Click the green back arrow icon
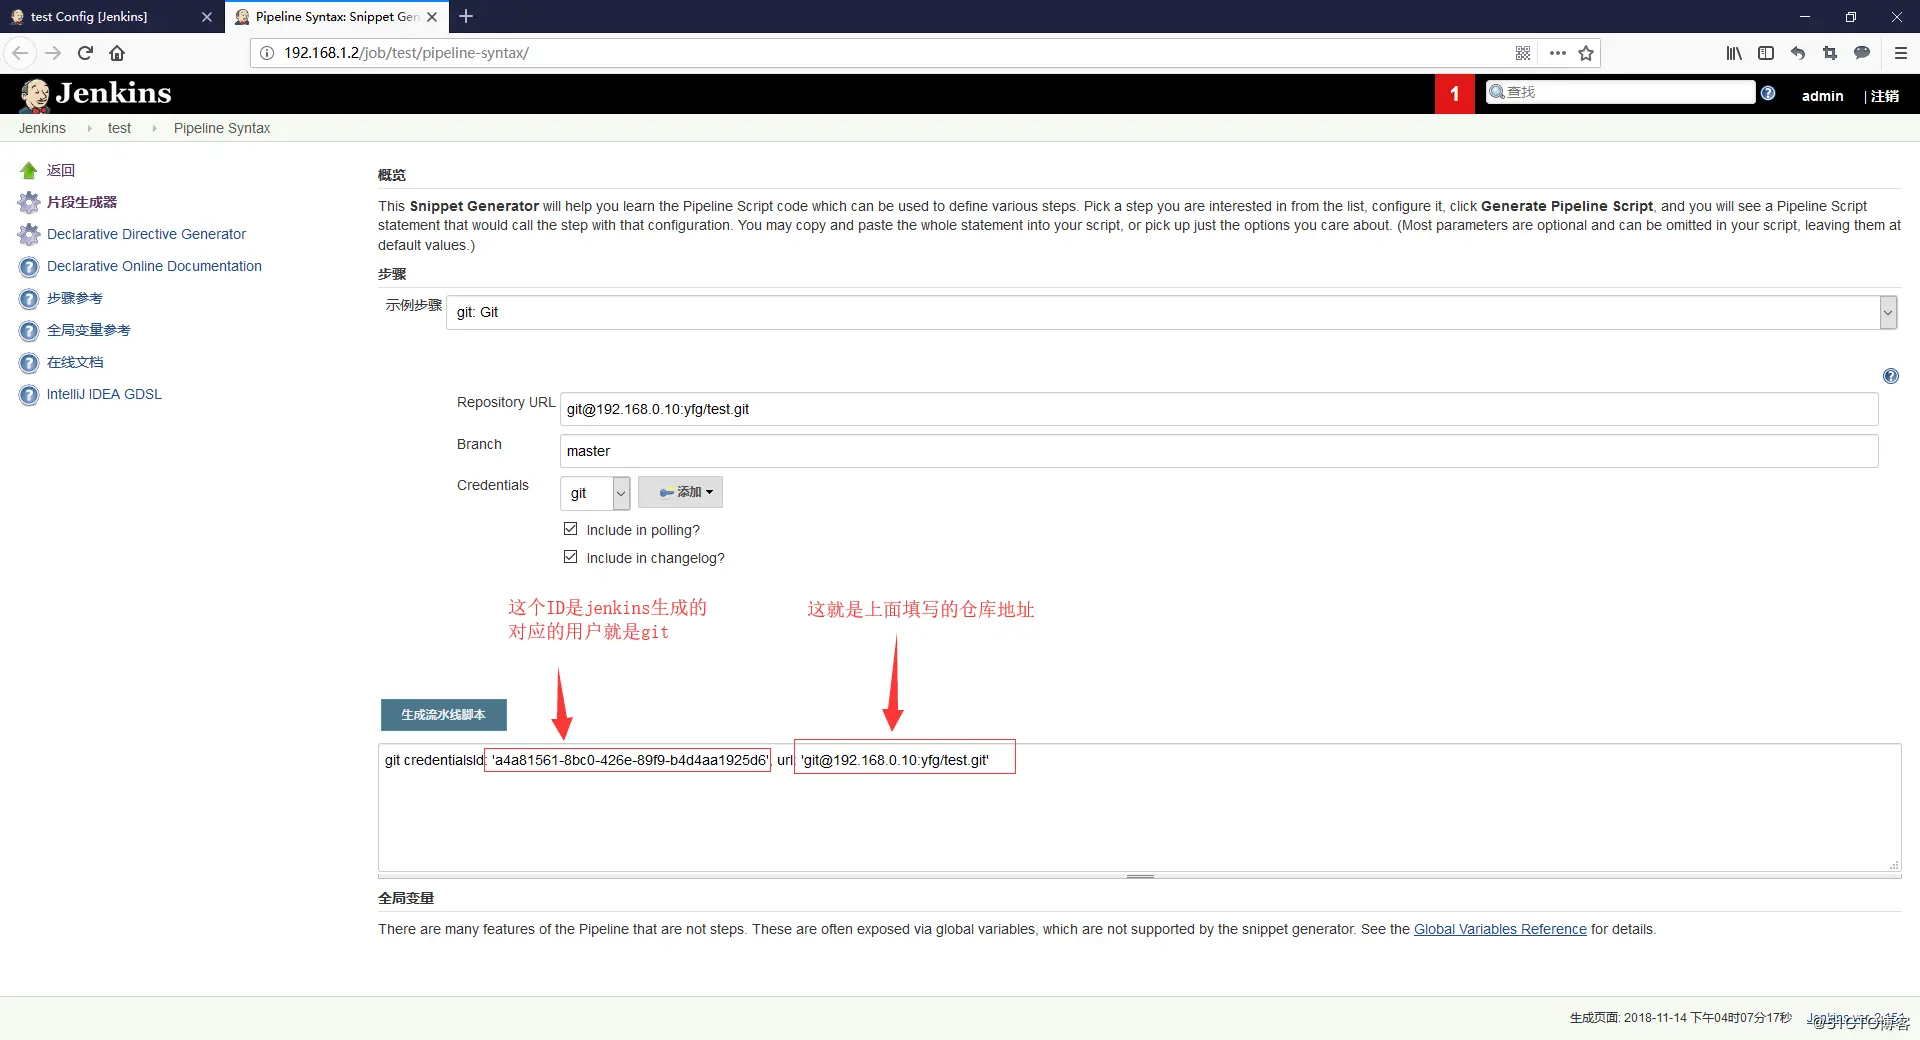1920x1040 pixels. click(29, 171)
